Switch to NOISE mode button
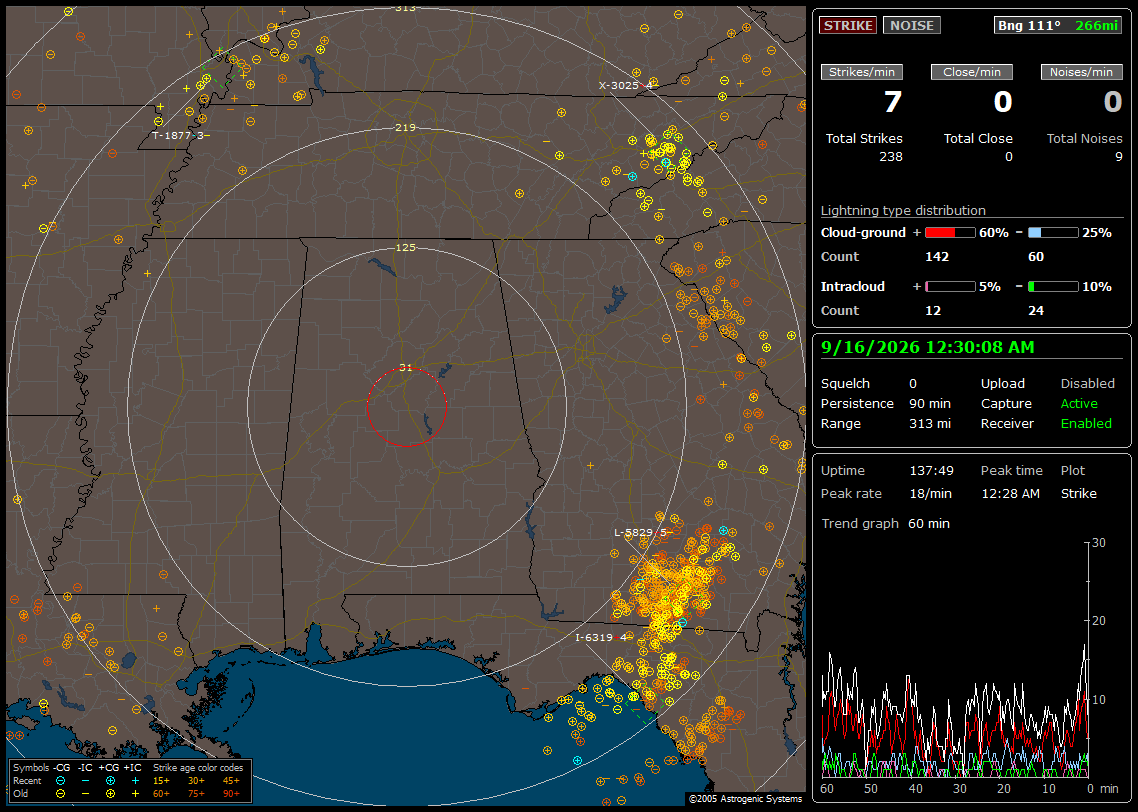The width and height of the screenshot is (1138, 812). 912,25
